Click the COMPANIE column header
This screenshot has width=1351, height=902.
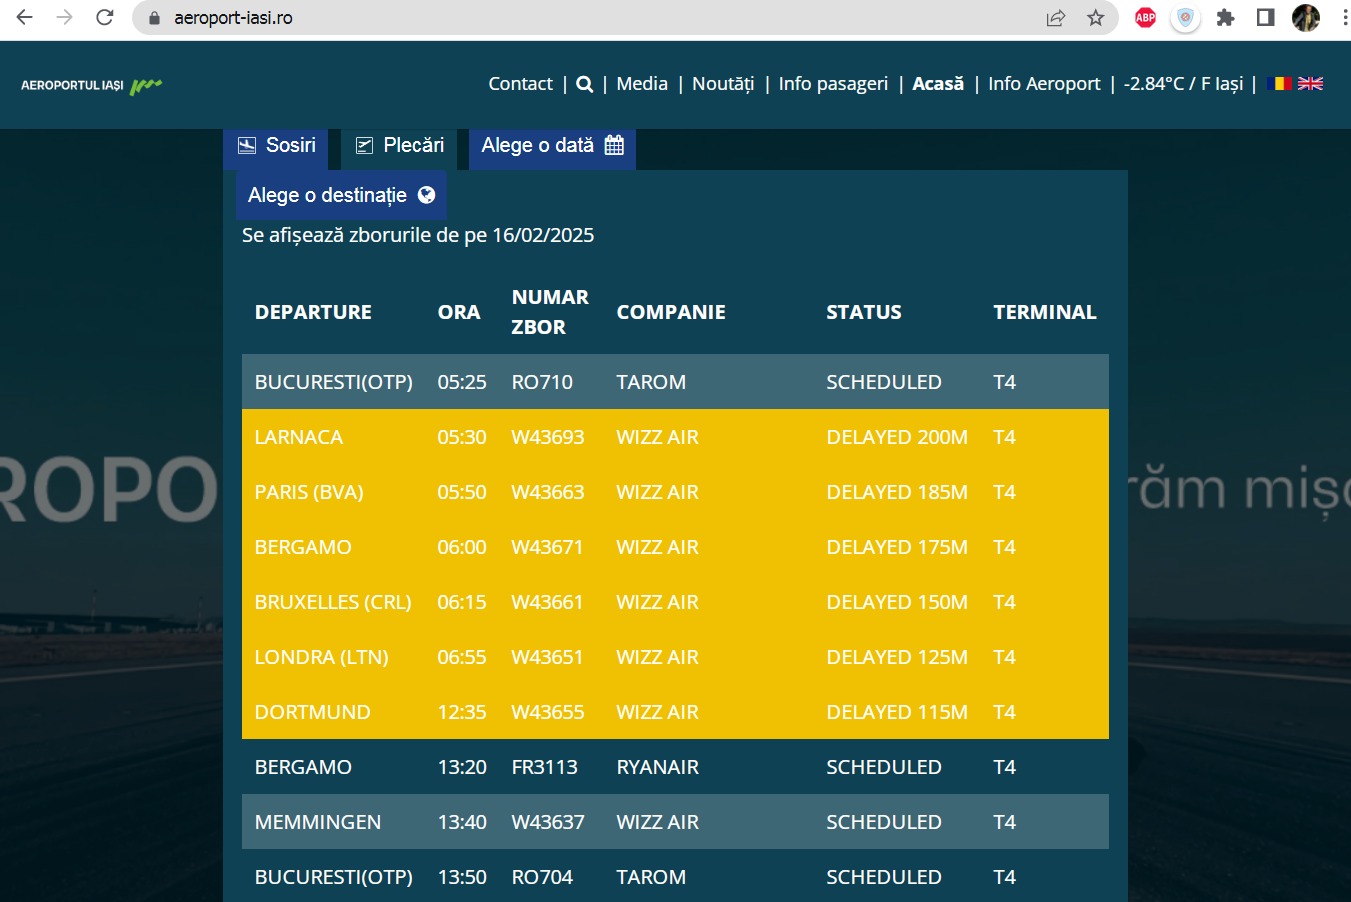click(671, 312)
